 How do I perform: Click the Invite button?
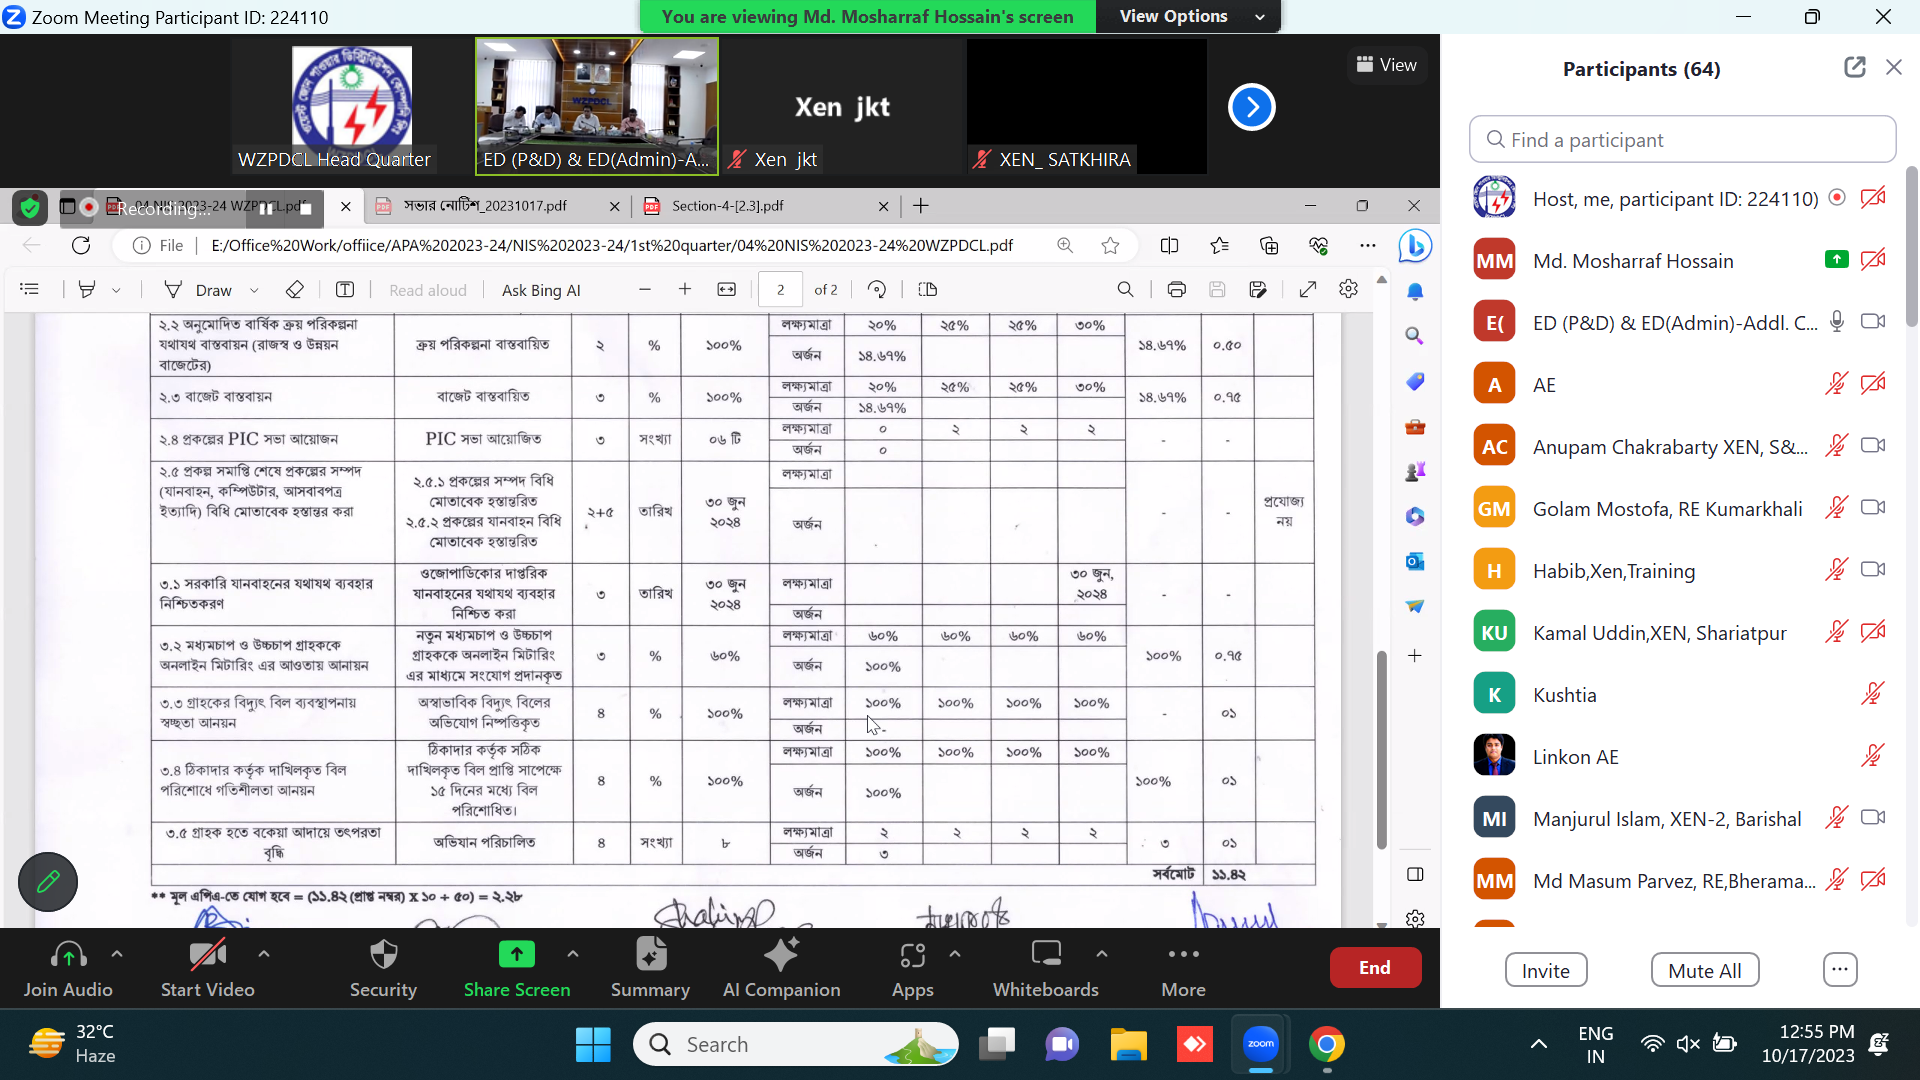1545,970
